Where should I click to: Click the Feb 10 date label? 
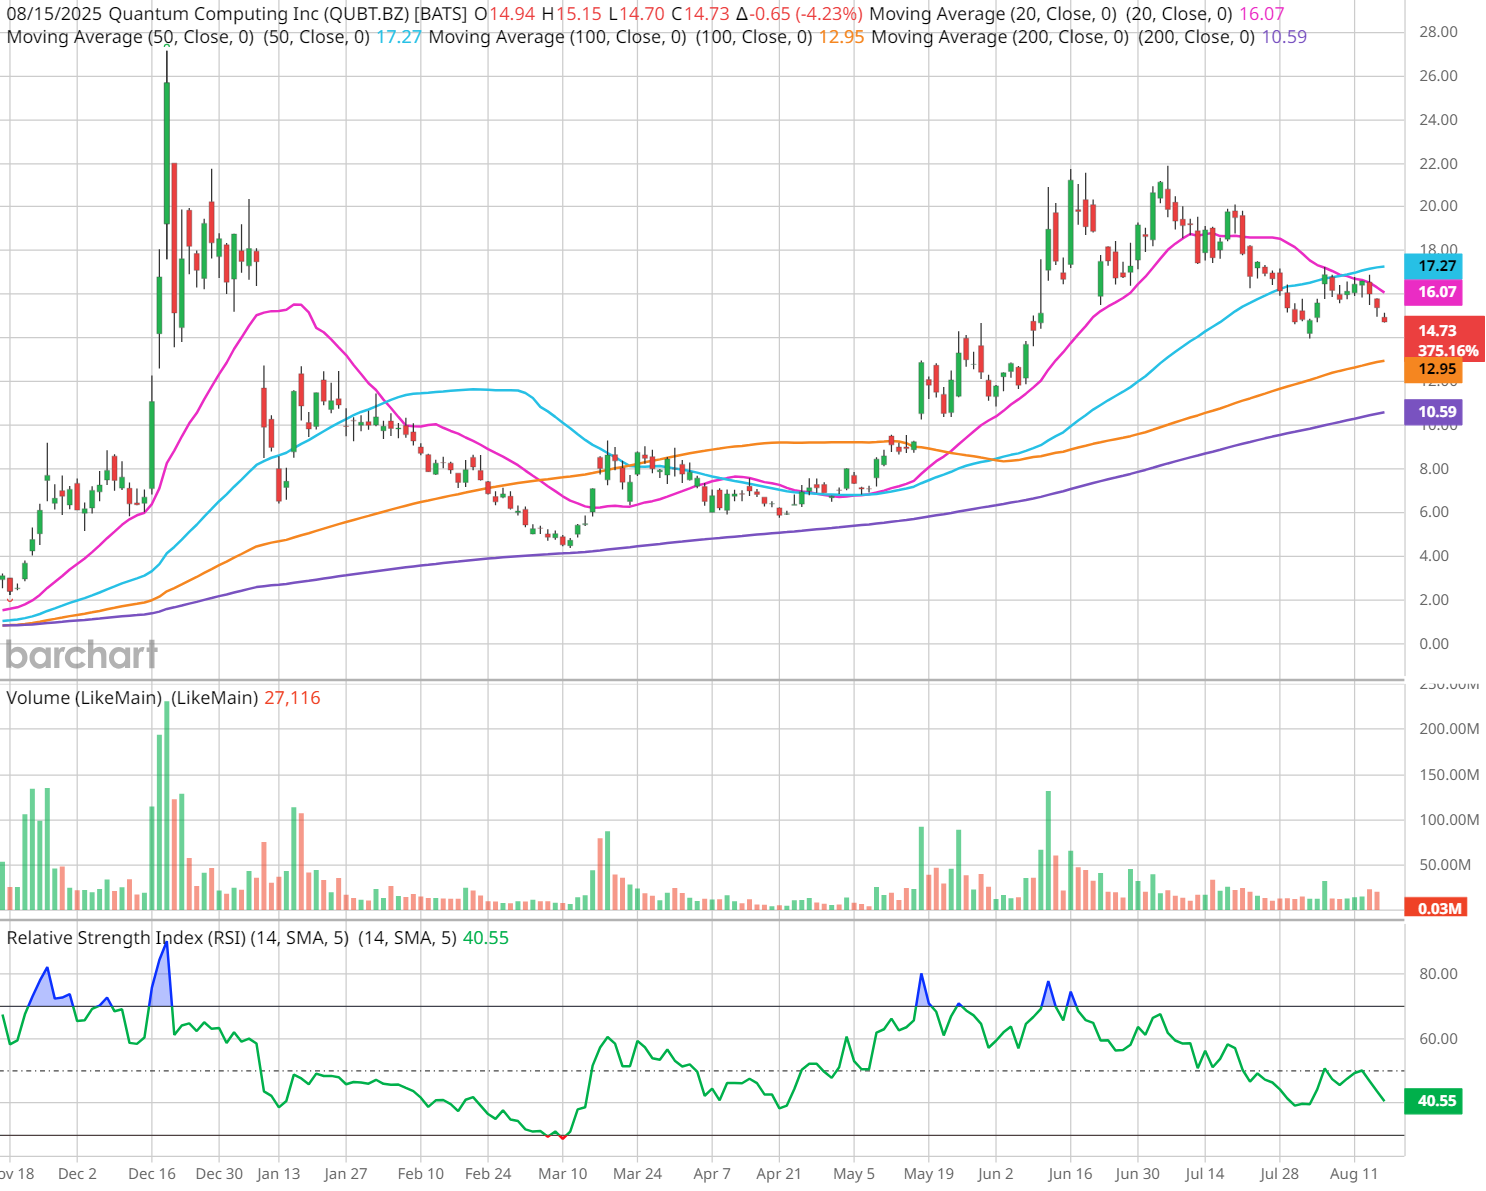tap(420, 1174)
